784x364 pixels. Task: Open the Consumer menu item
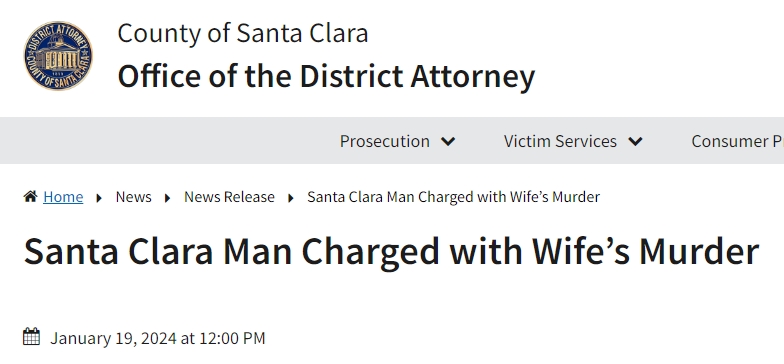[738, 142]
